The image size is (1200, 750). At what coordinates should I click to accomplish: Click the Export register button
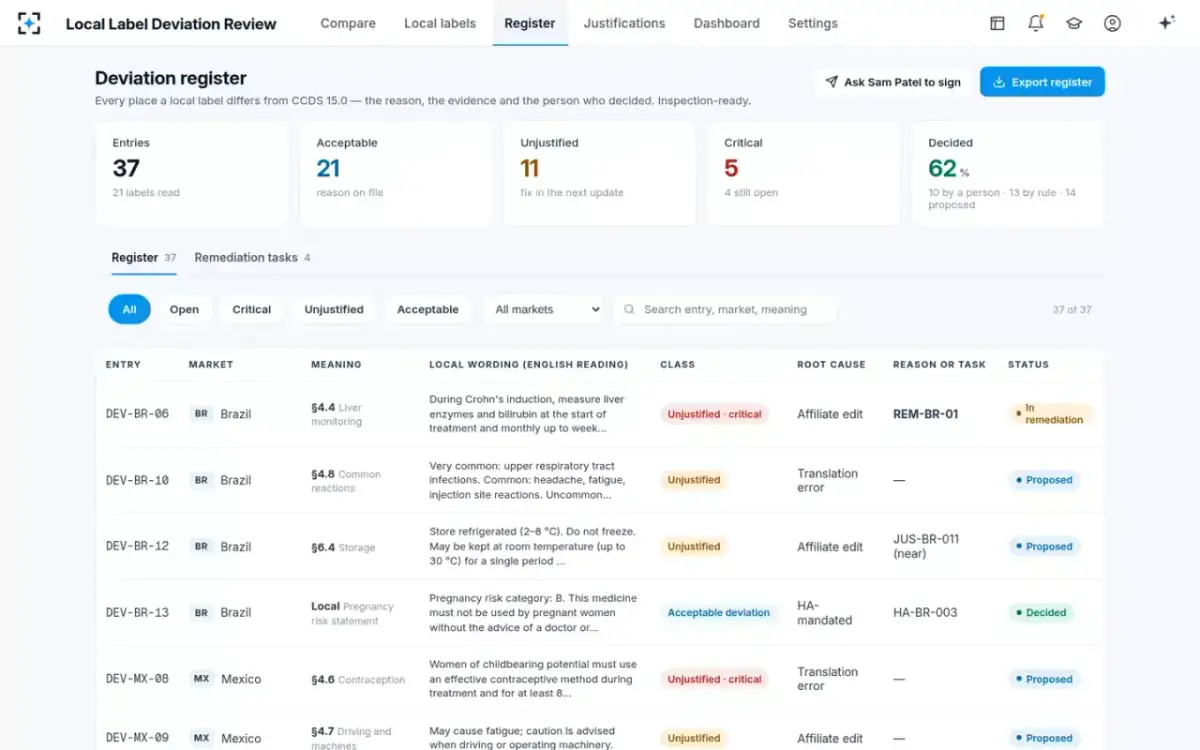(1042, 82)
